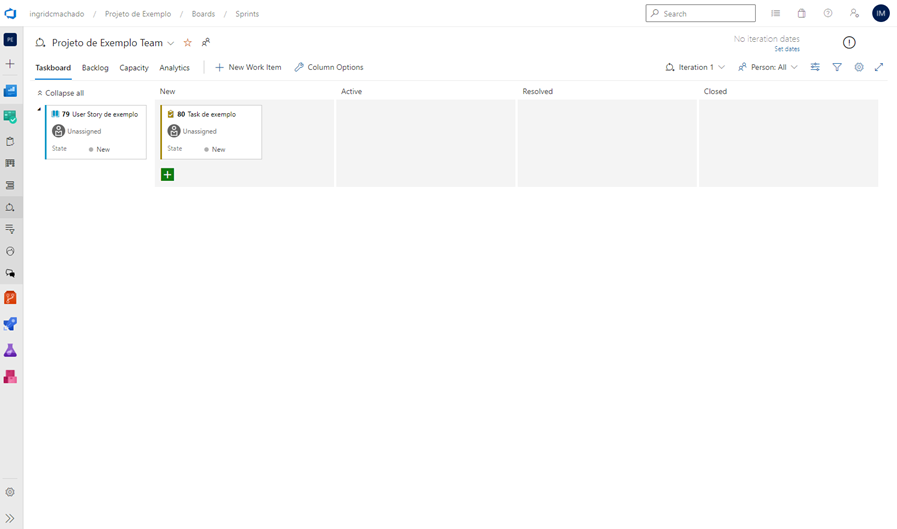Click Projeto de Exemplo breadcrumb
Viewport: 897px width, 529px height.
coord(138,14)
